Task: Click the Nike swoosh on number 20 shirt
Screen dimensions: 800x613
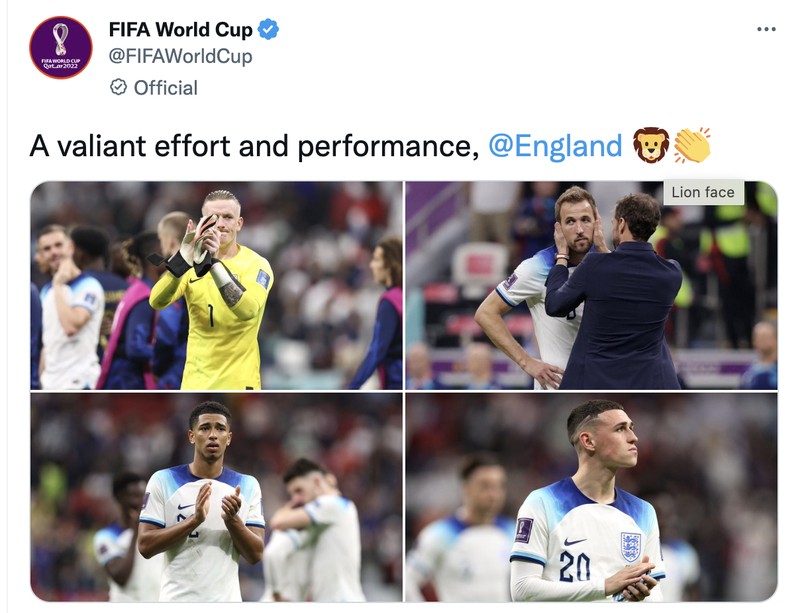Action: click(x=575, y=541)
